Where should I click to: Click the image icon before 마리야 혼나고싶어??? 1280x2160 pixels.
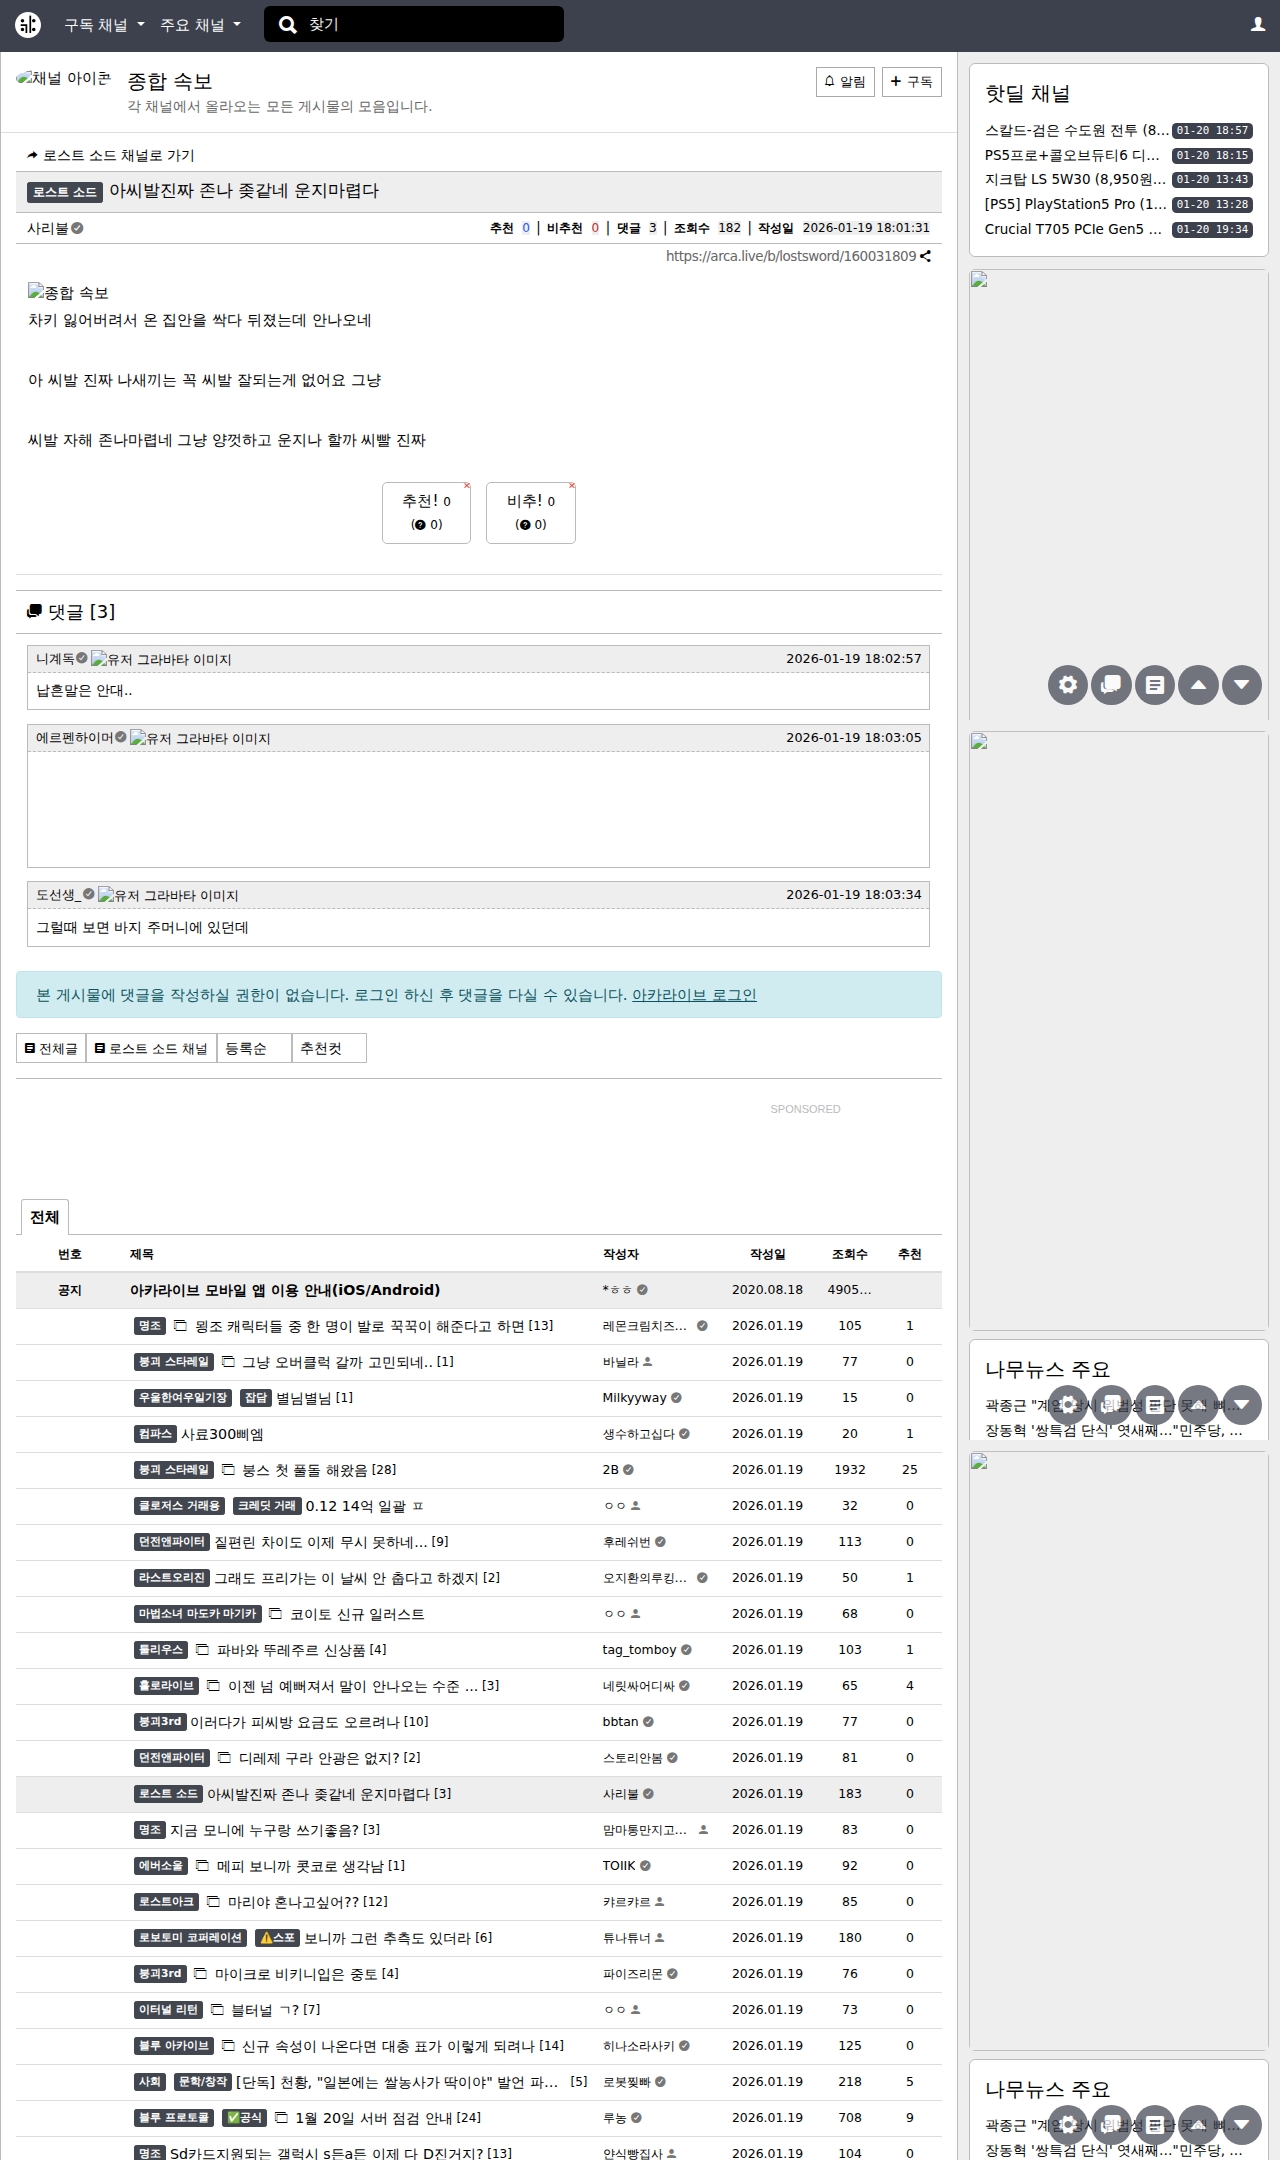(214, 1902)
